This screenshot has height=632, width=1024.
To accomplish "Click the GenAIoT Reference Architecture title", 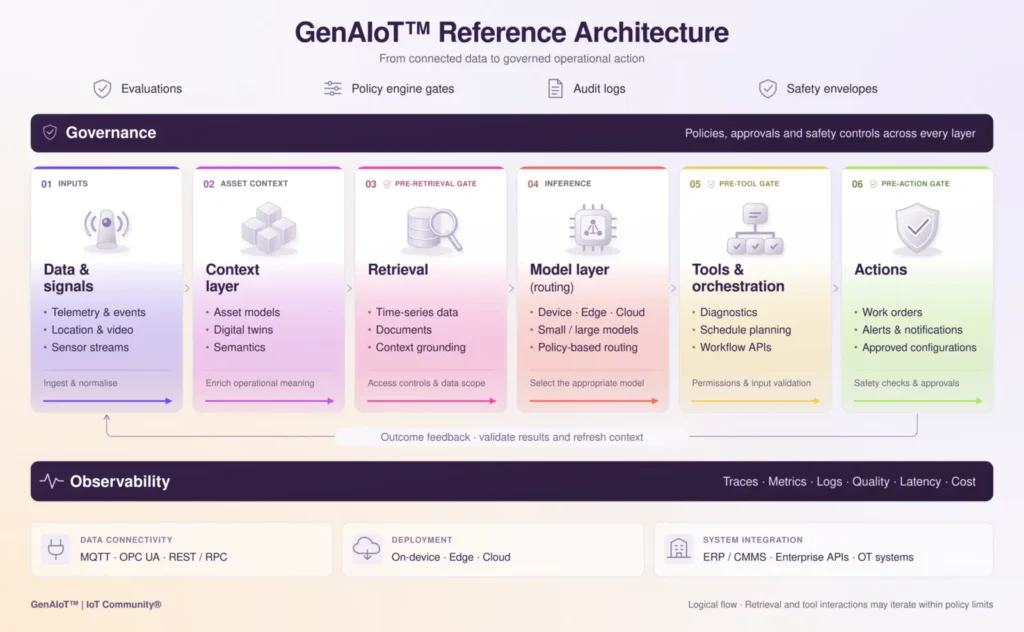I will (x=511, y=32).
